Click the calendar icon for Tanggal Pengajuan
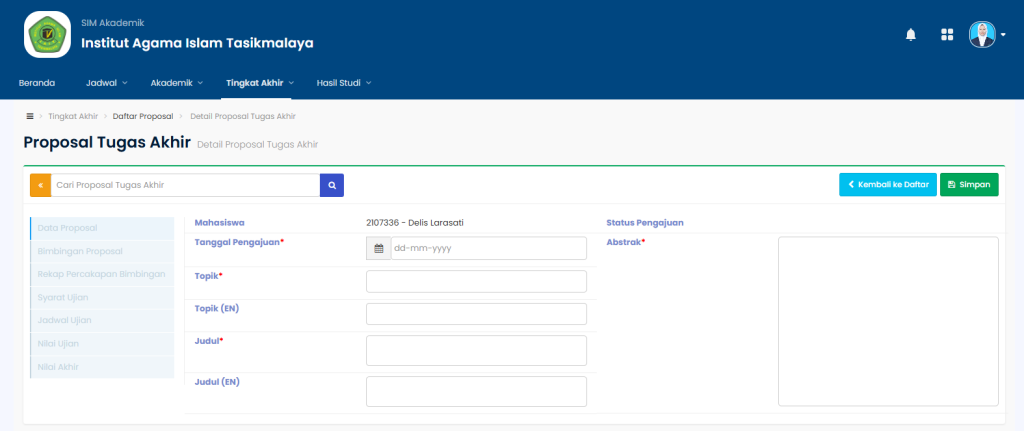 378,248
